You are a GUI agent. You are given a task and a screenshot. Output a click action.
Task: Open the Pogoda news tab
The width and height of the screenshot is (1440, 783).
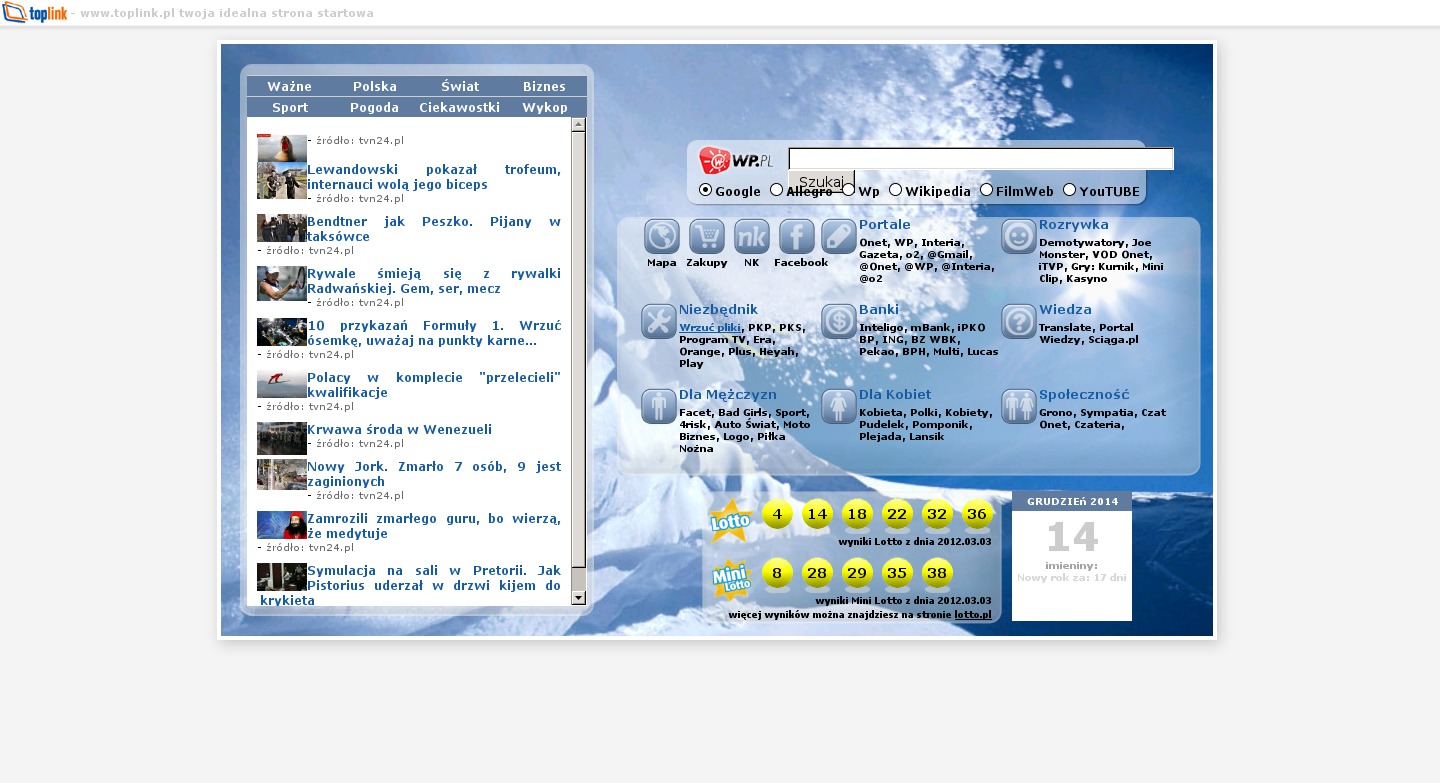374,107
